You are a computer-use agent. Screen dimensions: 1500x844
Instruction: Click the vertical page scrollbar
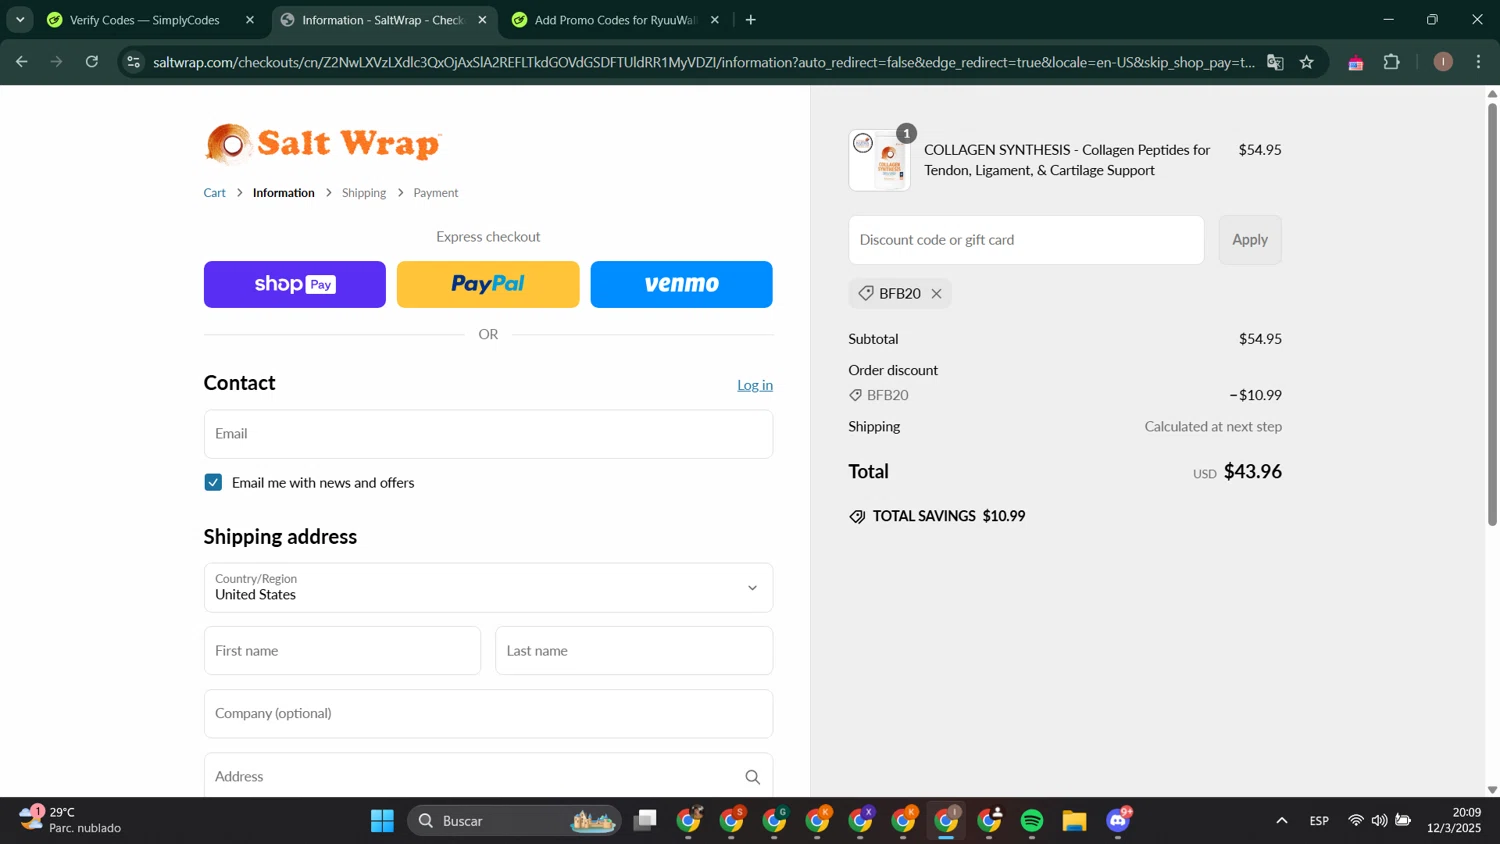(1492, 314)
